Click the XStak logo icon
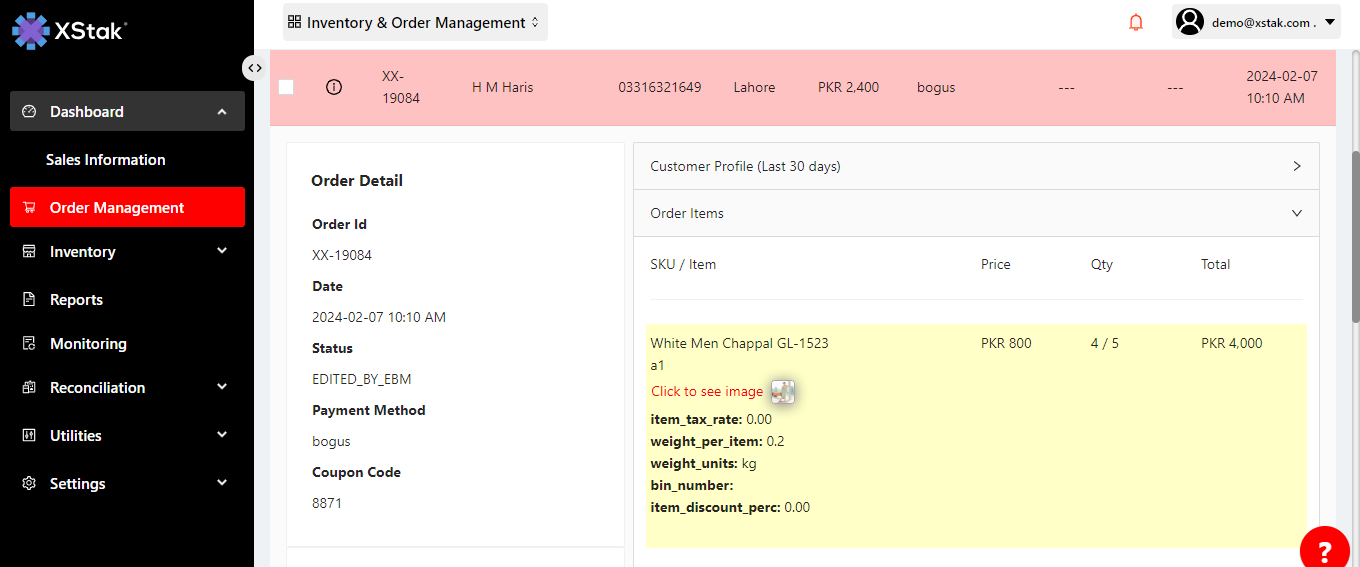The image size is (1360, 567). tap(30, 30)
